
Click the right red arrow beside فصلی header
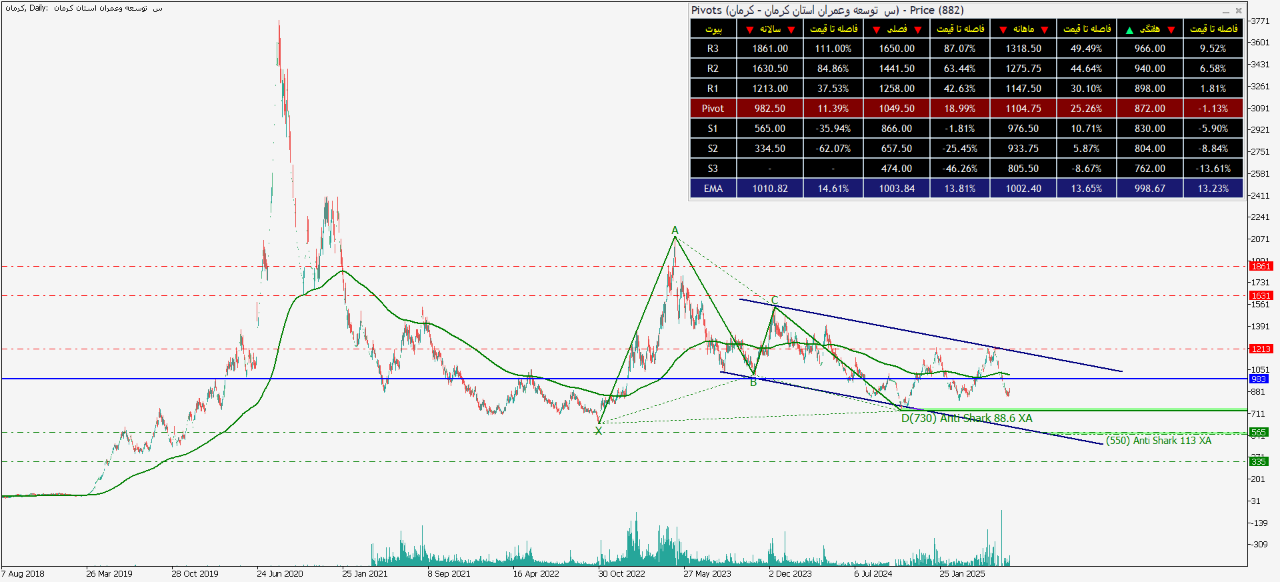point(916,29)
